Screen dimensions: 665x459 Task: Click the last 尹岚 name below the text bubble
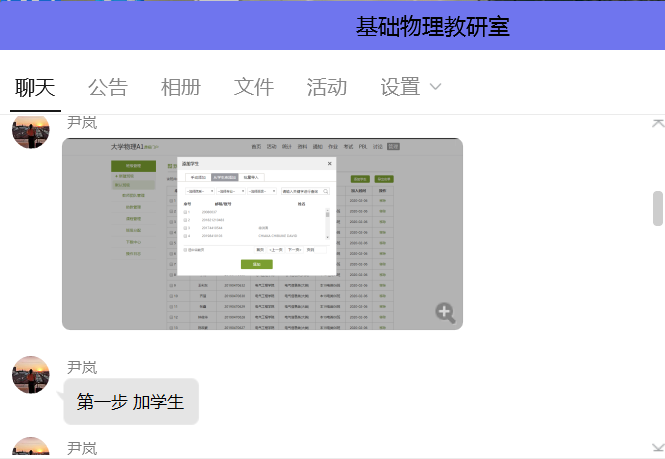tap(82, 449)
